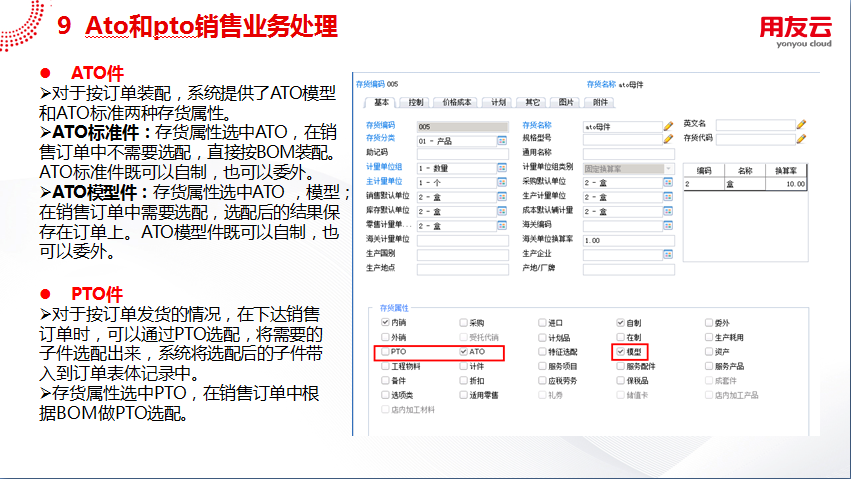The image size is (851, 479).
Task: Click the 助记码 input field
Action: [x=463, y=154]
